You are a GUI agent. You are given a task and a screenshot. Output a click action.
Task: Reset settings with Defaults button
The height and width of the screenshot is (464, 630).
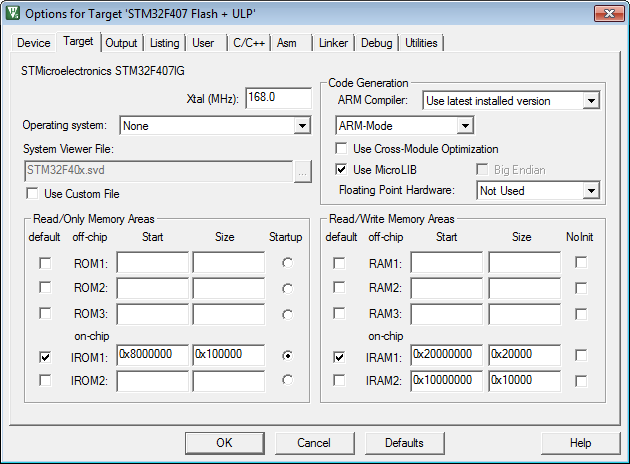404,443
